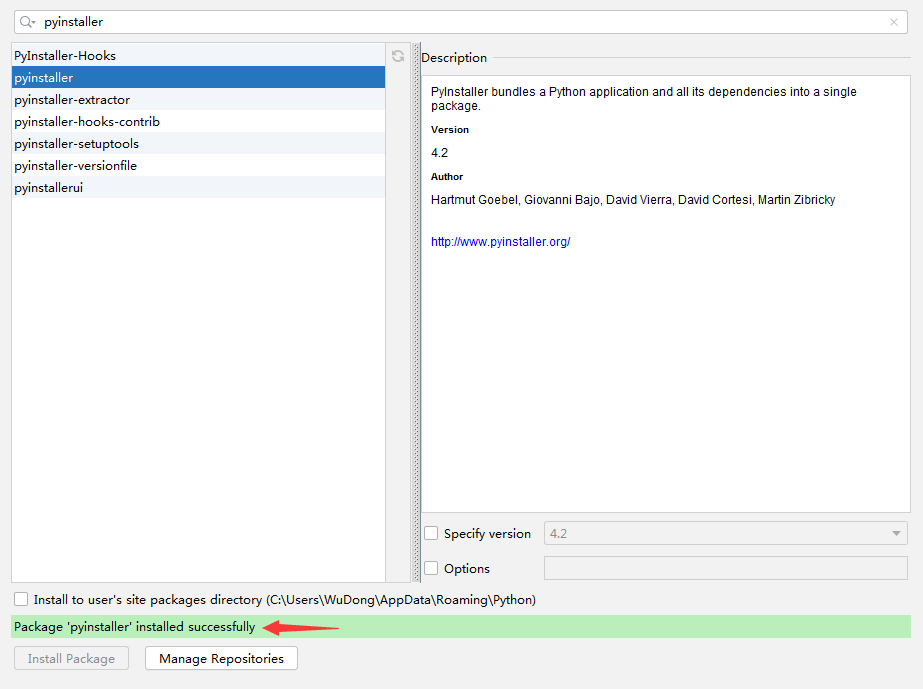Focus the pyinstaller search input field
The image size is (923, 689).
coord(461,22)
